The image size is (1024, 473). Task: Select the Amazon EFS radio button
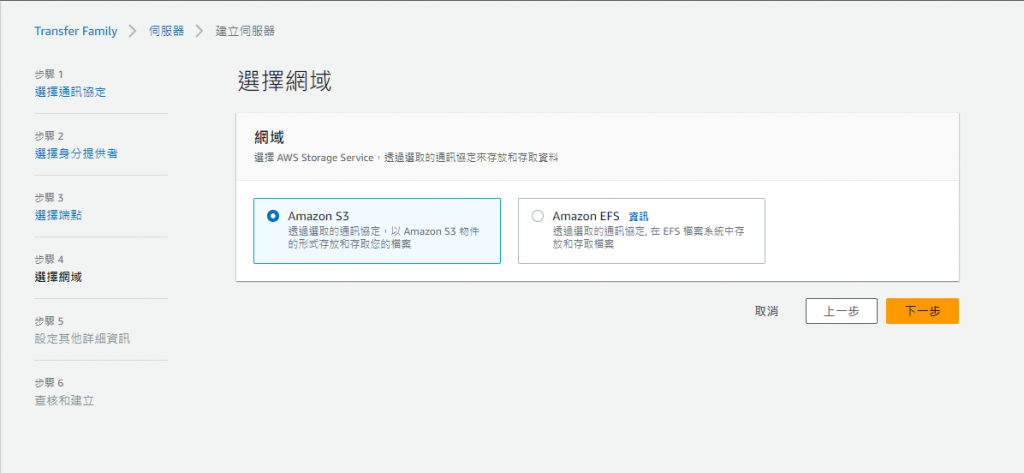537,216
